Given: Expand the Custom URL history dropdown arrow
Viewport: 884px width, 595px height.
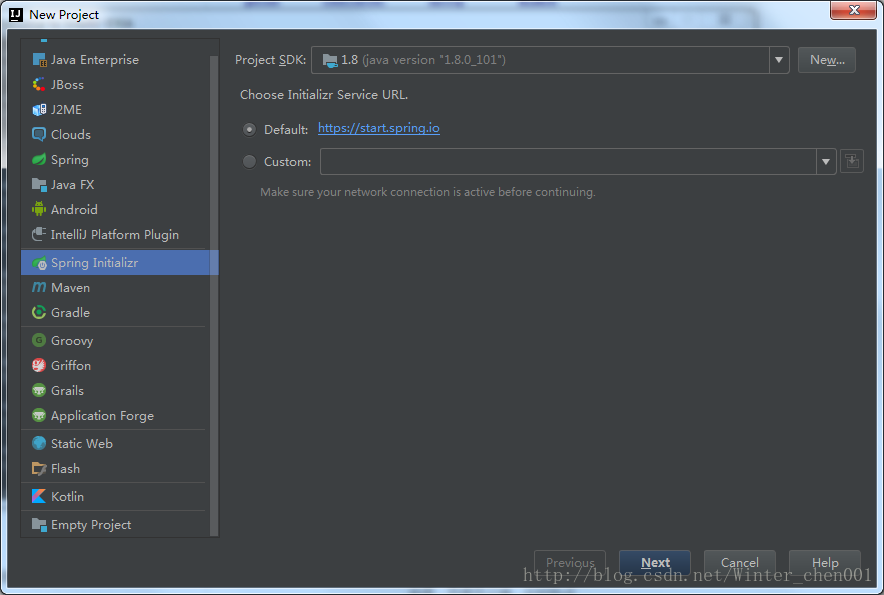Looking at the screenshot, I should (826, 162).
